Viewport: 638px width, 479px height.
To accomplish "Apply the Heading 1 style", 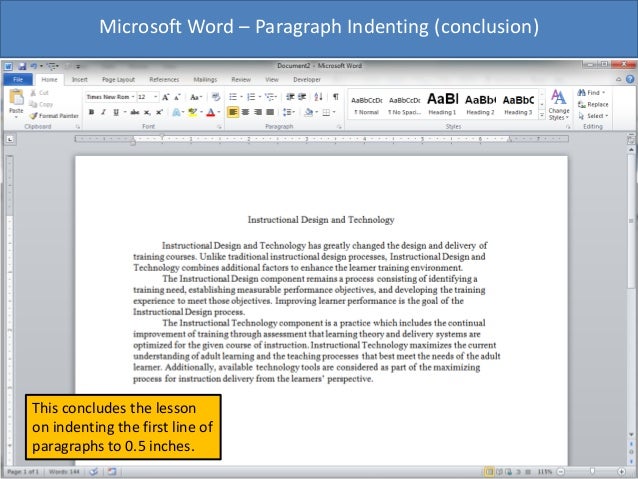I will pyautogui.click(x=442, y=104).
